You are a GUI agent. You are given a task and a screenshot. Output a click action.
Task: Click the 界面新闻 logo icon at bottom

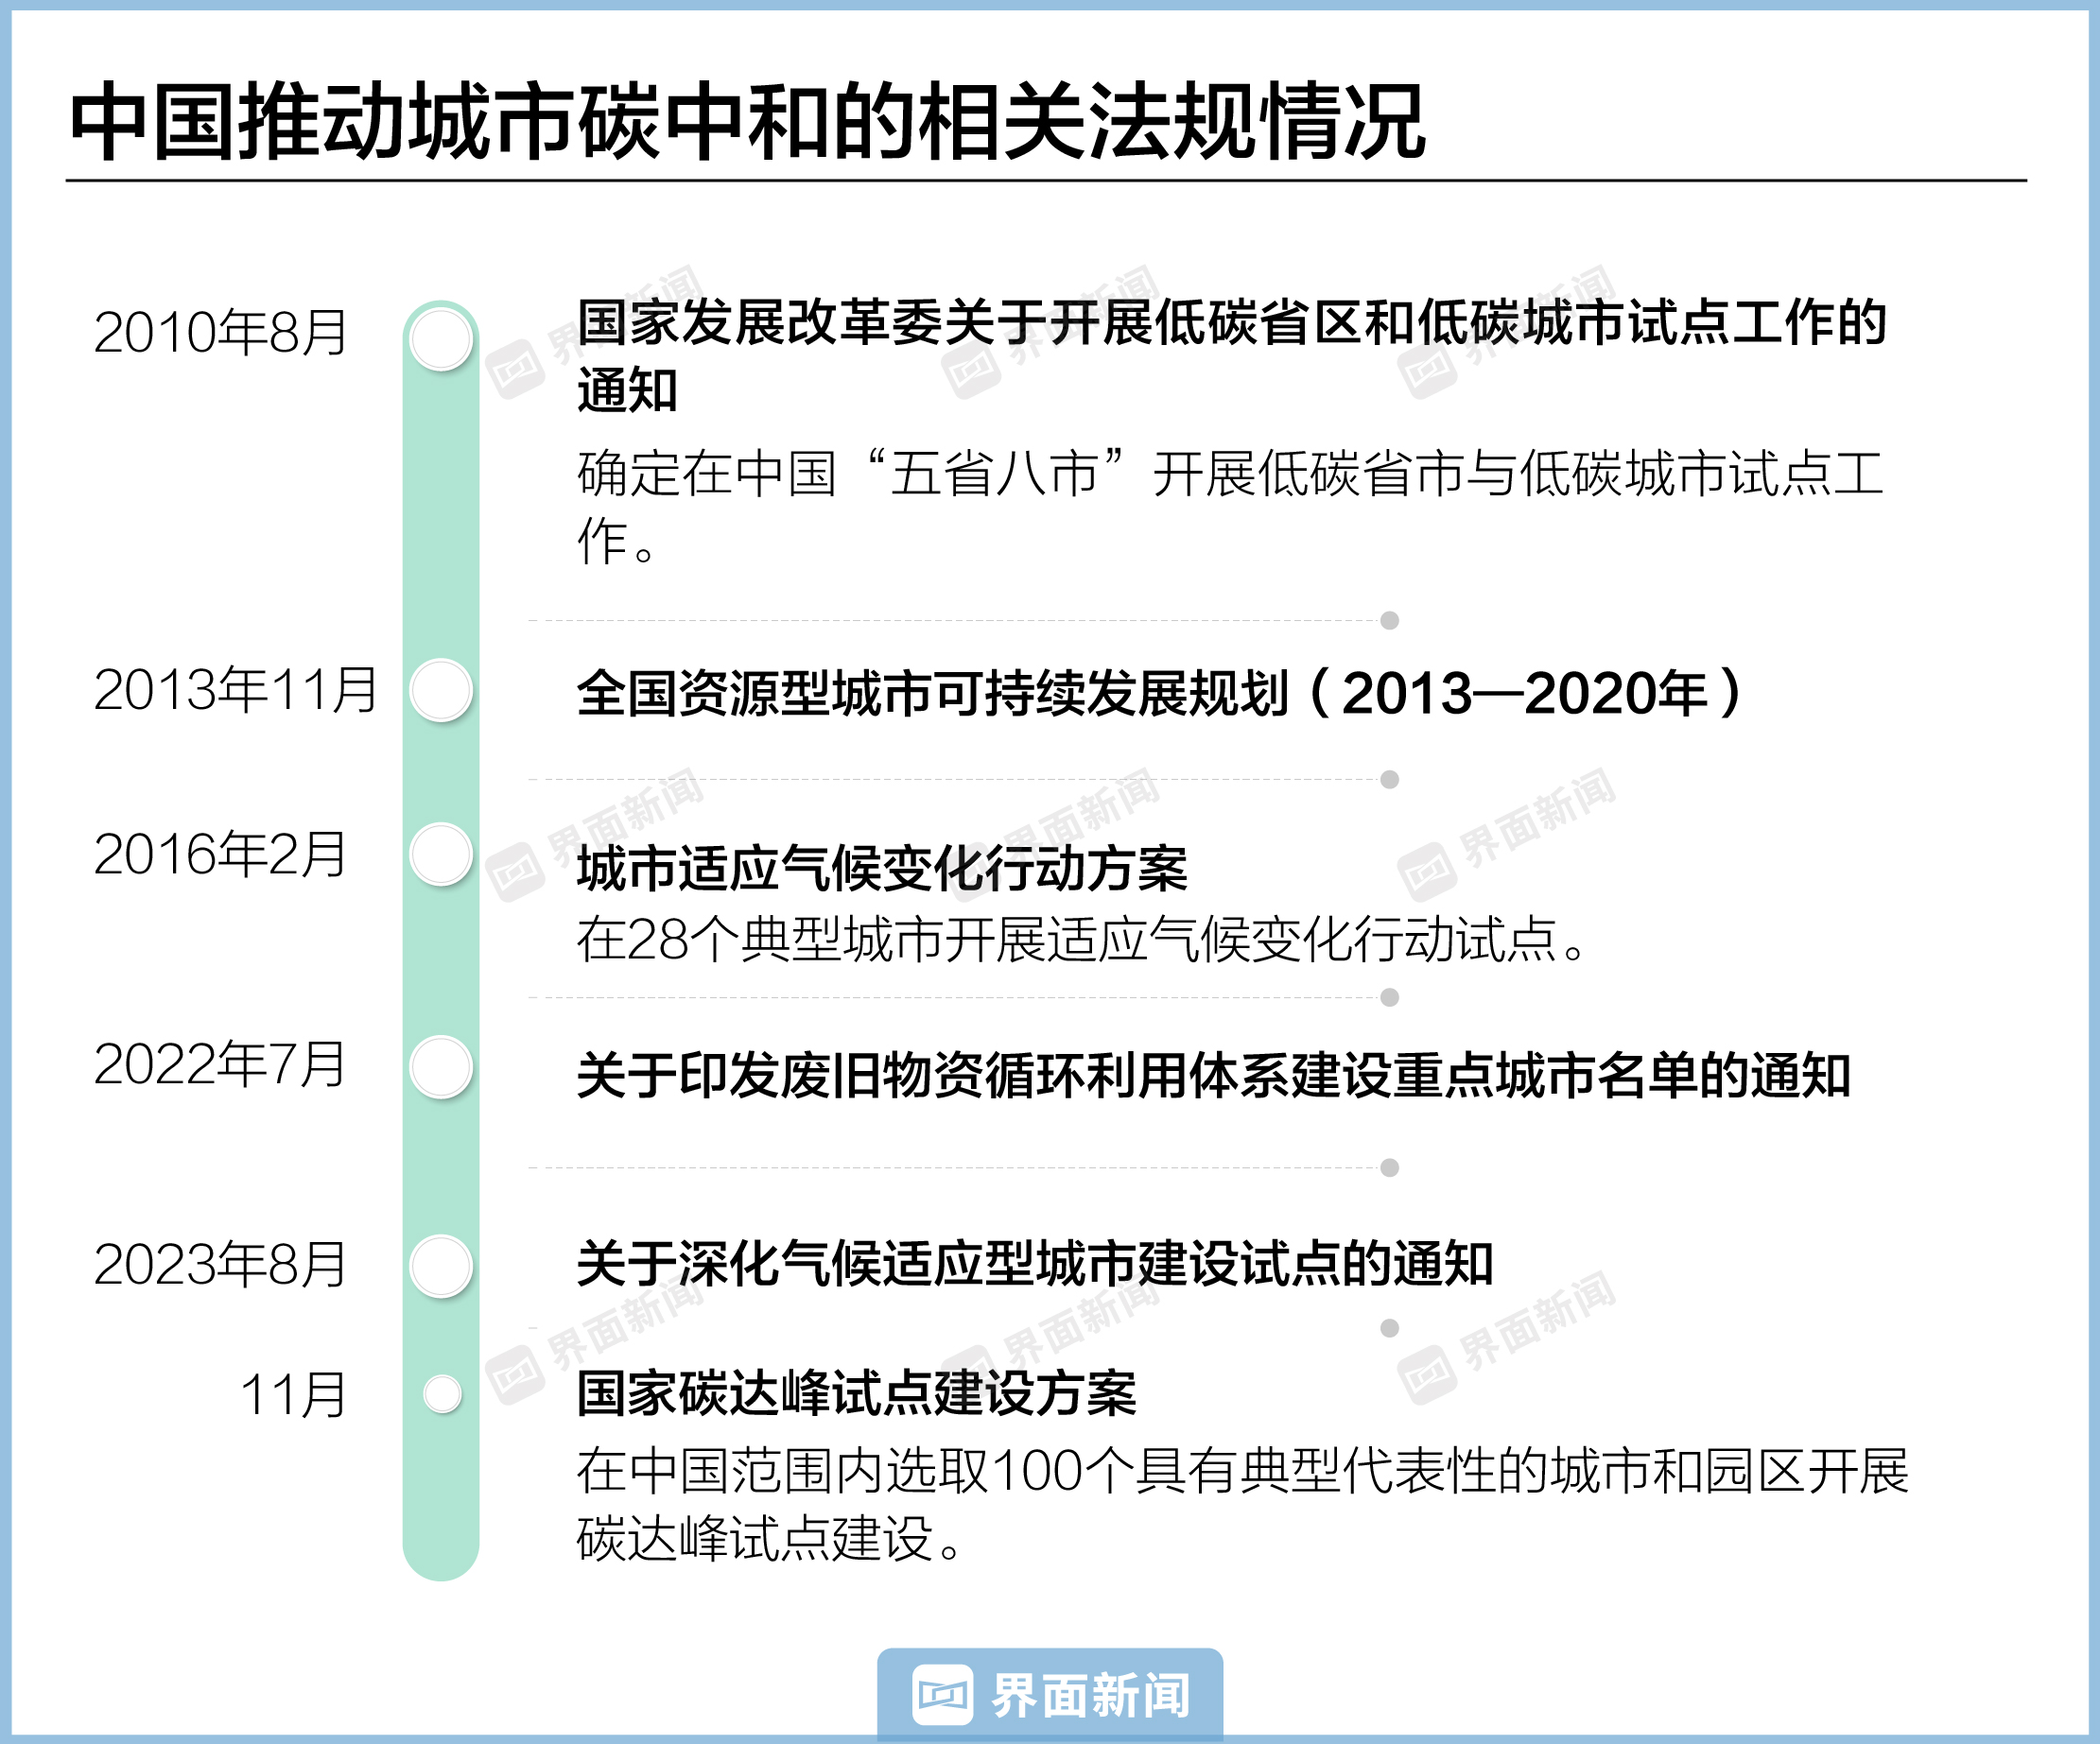(x=941, y=1695)
